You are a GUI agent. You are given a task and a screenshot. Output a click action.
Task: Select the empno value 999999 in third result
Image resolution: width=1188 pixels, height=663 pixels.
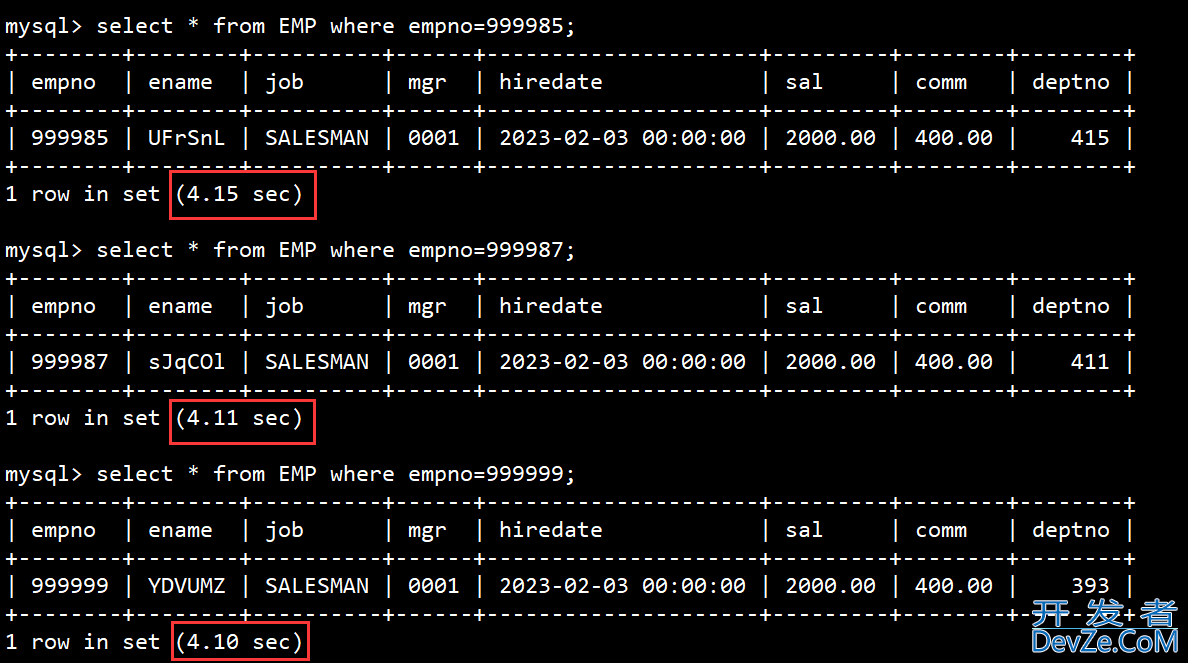70,586
